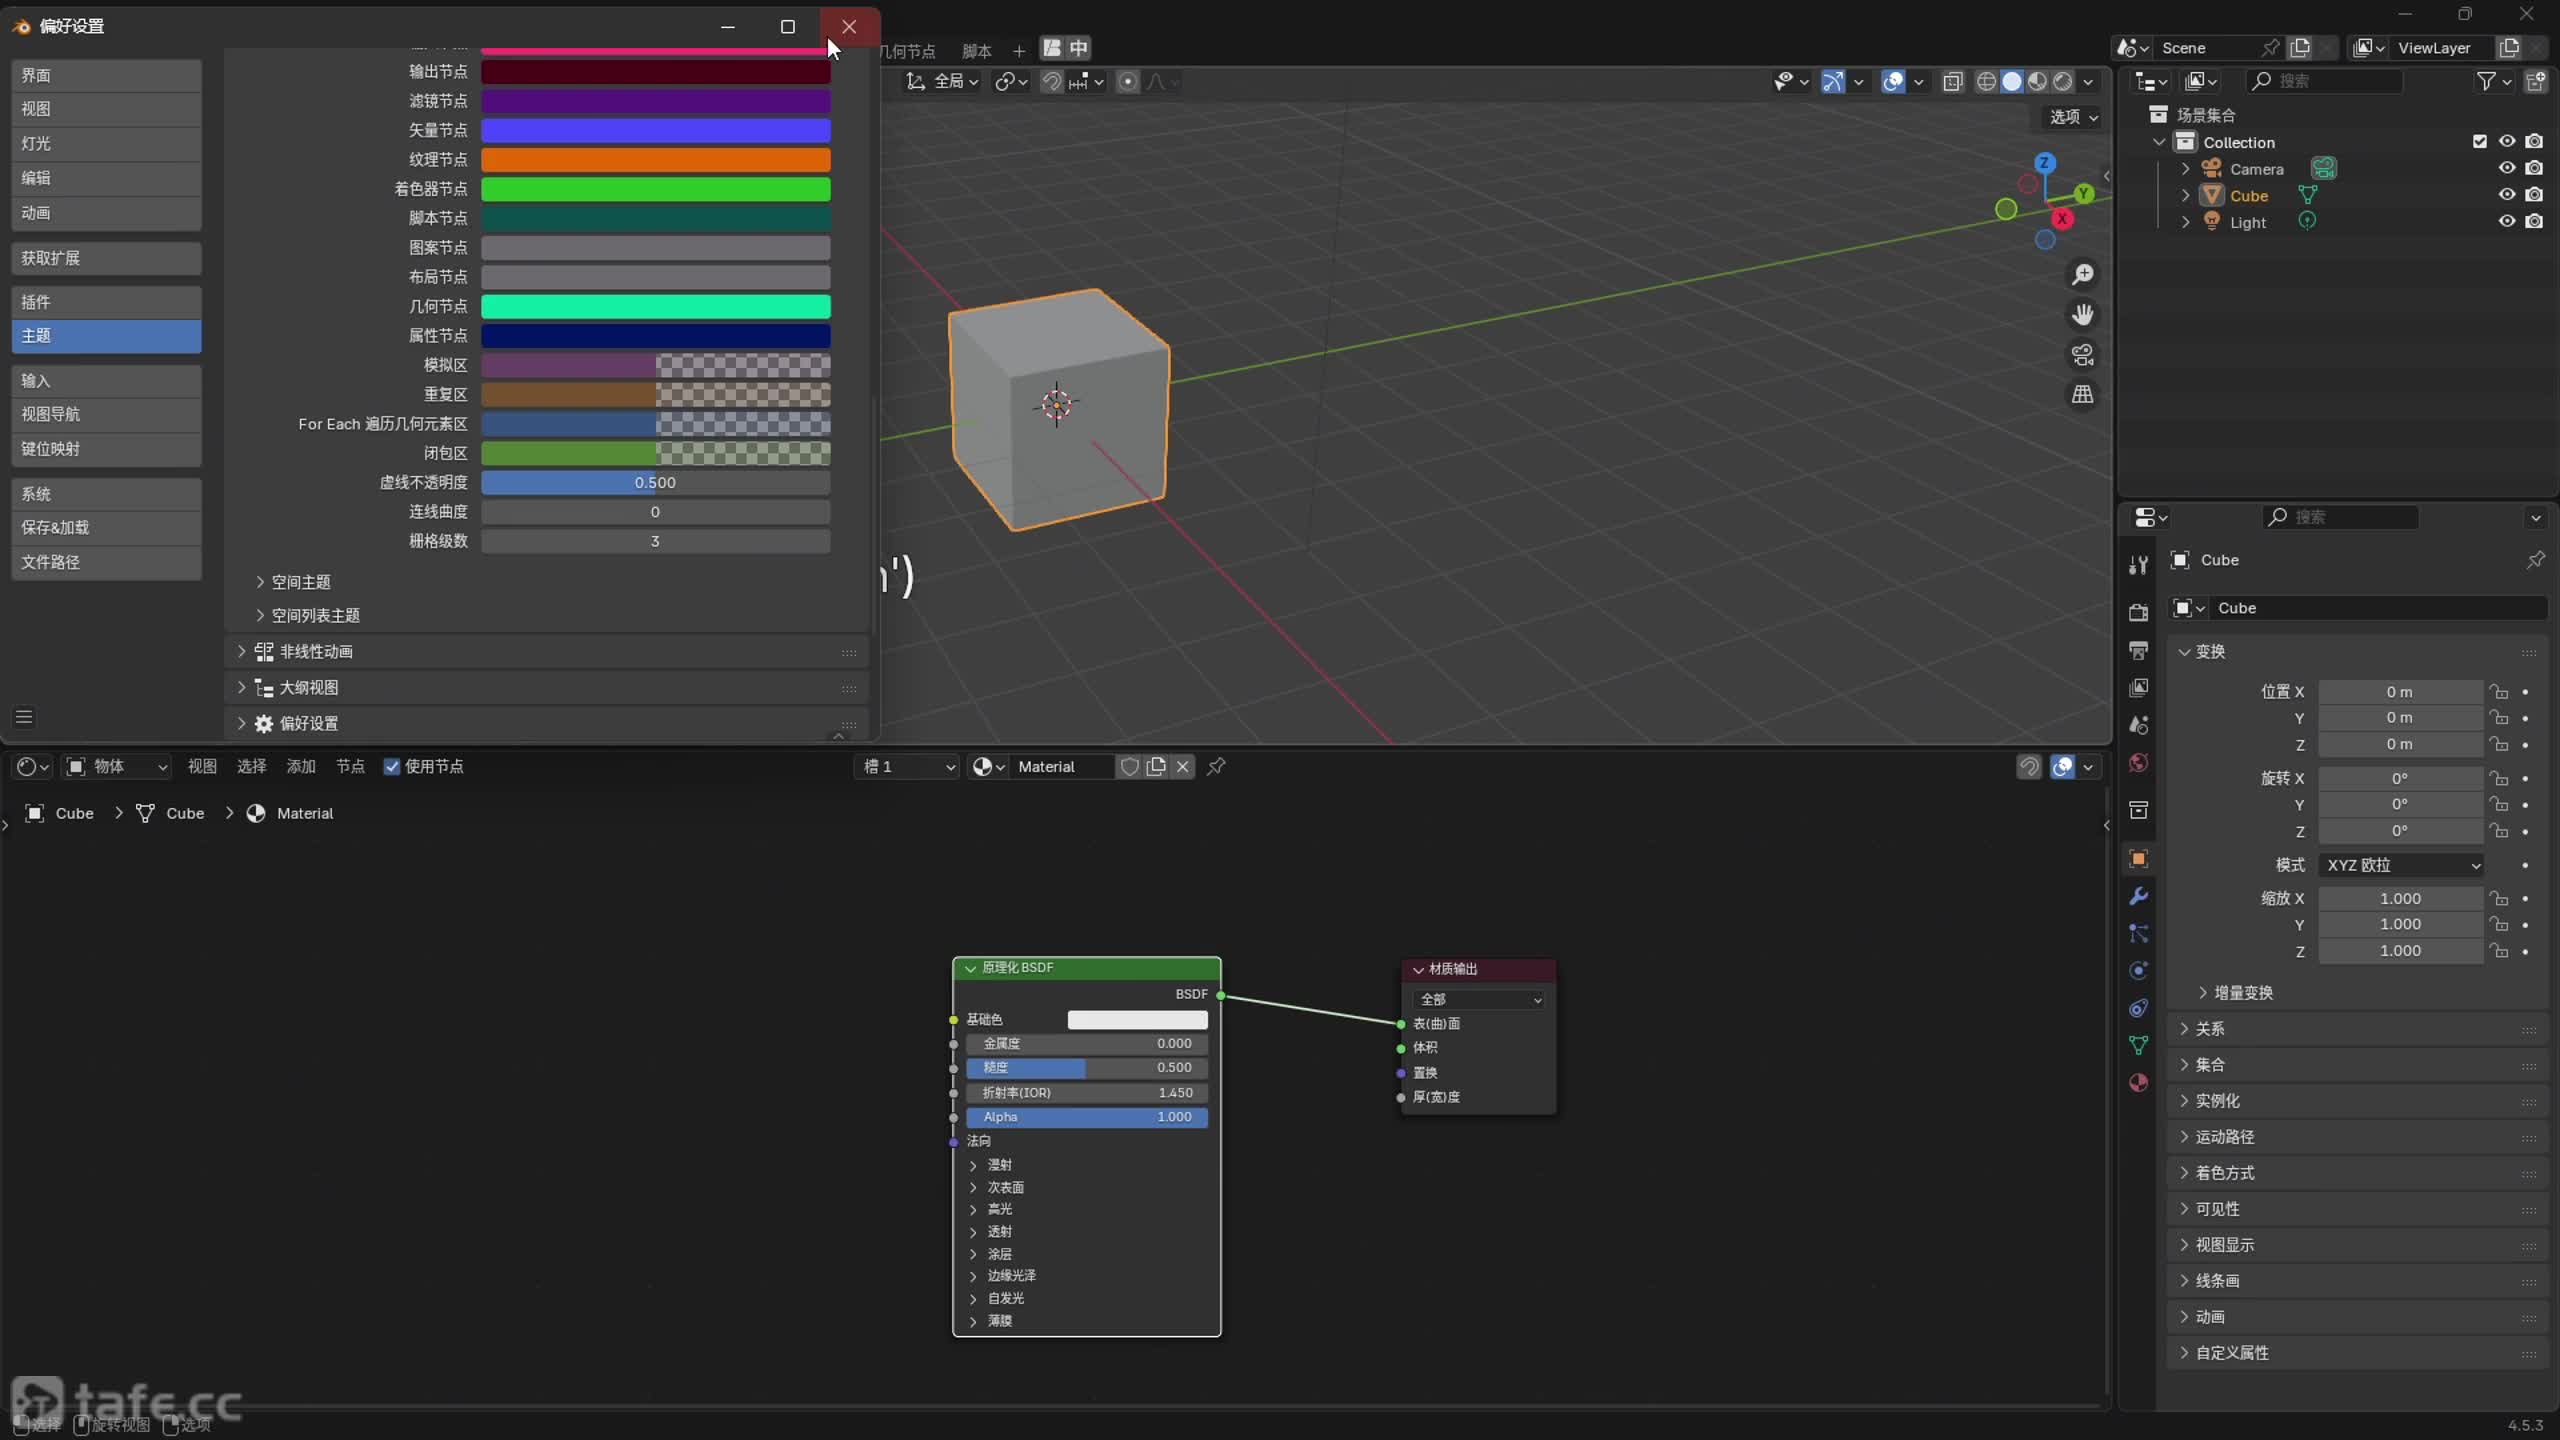
Task: Click the zoom magnifier viewport gizmo
Action: point(2082,274)
